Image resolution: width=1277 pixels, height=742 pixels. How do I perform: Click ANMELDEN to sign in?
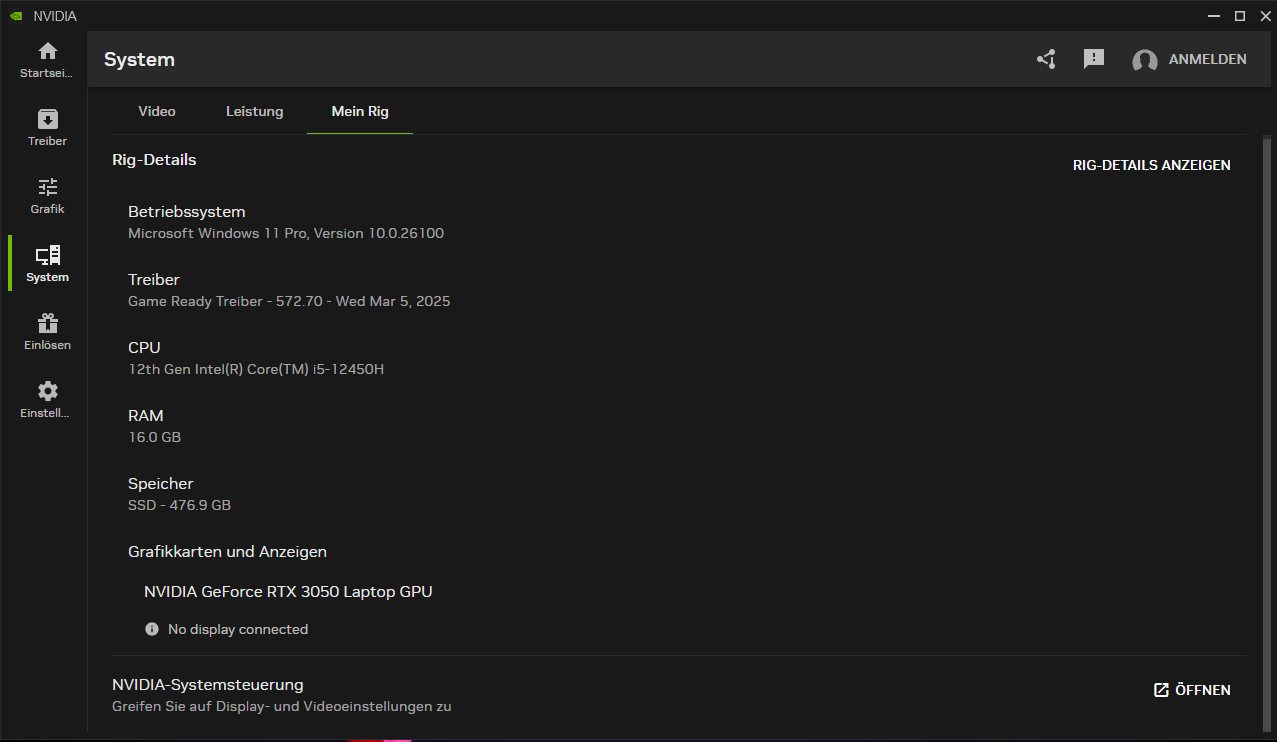(1208, 60)
